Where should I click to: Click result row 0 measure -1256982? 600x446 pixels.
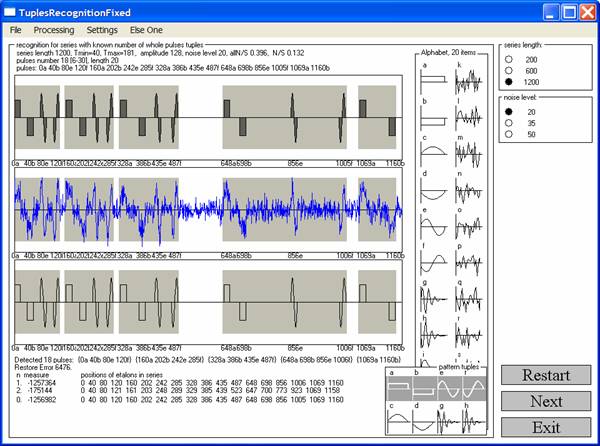pyautogui.click(x=41, y=399)
